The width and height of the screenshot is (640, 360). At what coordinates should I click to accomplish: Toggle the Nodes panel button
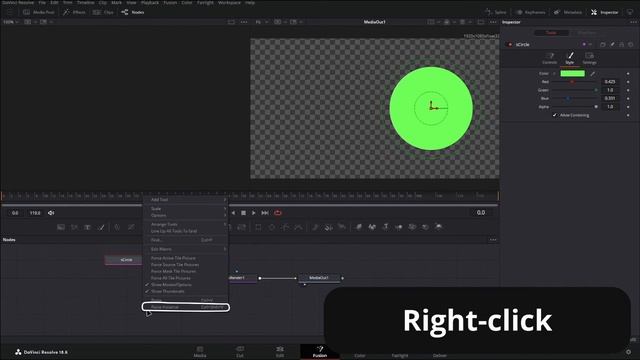[133, 12]
